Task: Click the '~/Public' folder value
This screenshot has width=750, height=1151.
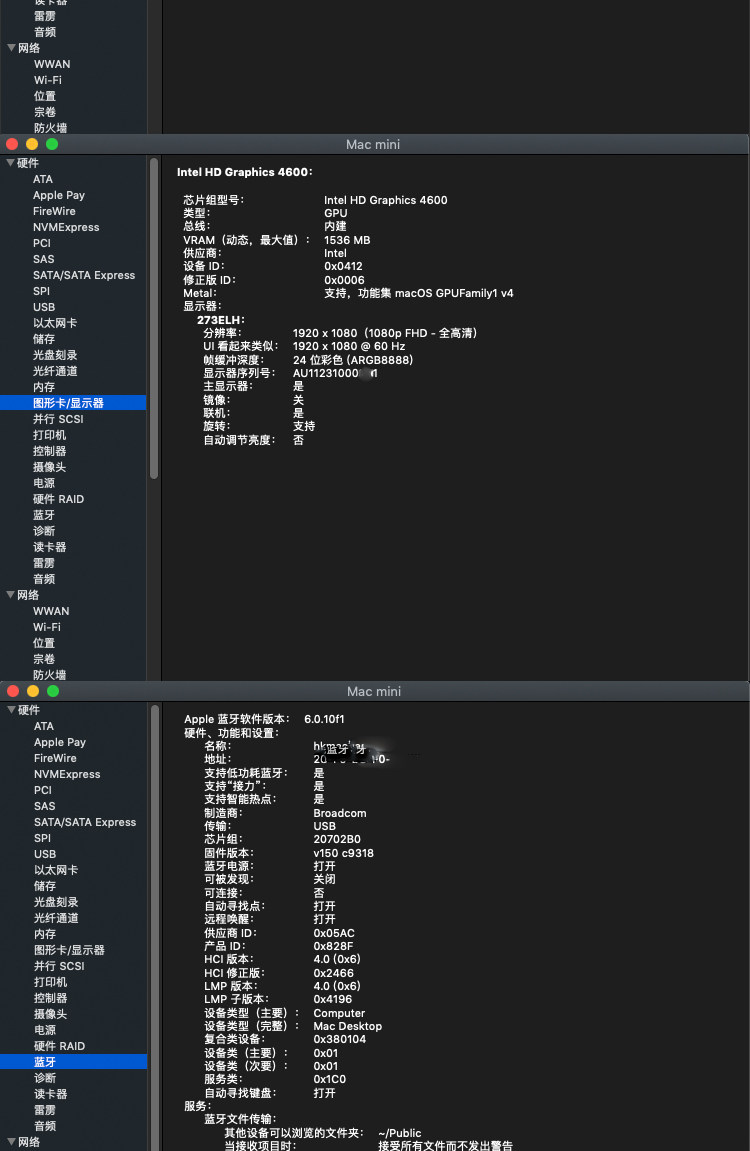Action: (x=400, y=1133)
